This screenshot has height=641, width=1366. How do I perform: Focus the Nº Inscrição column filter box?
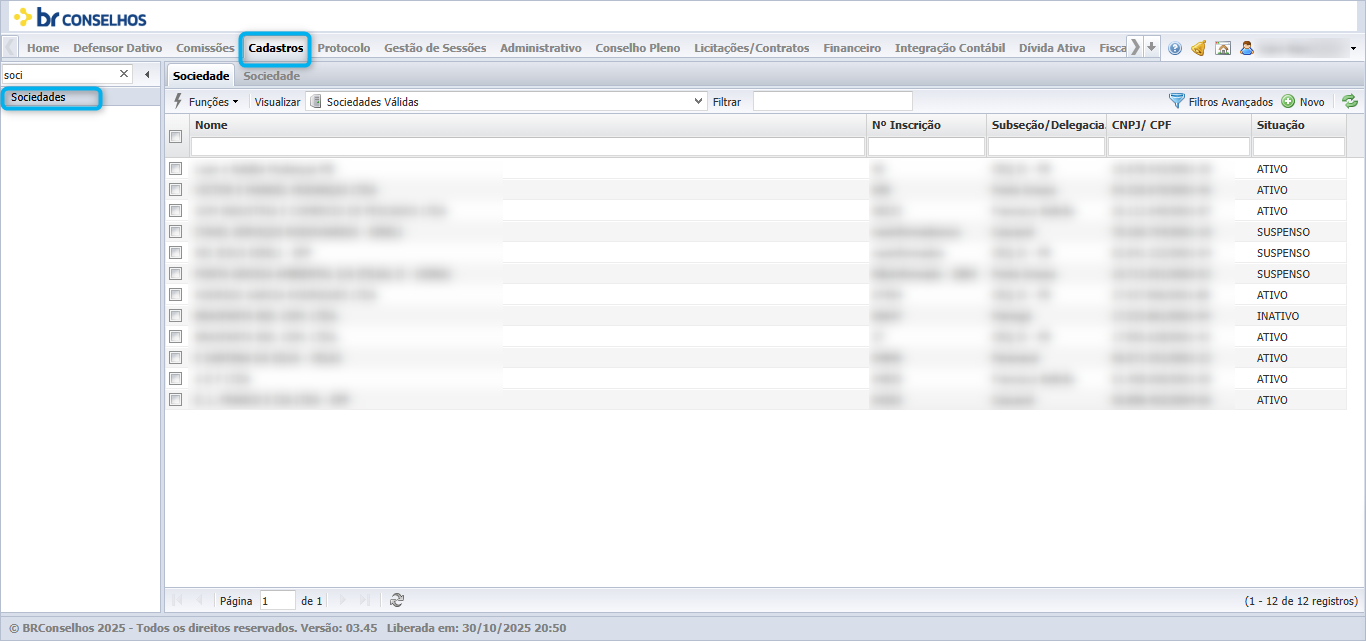pyautogui.click(x=926, y=147)
